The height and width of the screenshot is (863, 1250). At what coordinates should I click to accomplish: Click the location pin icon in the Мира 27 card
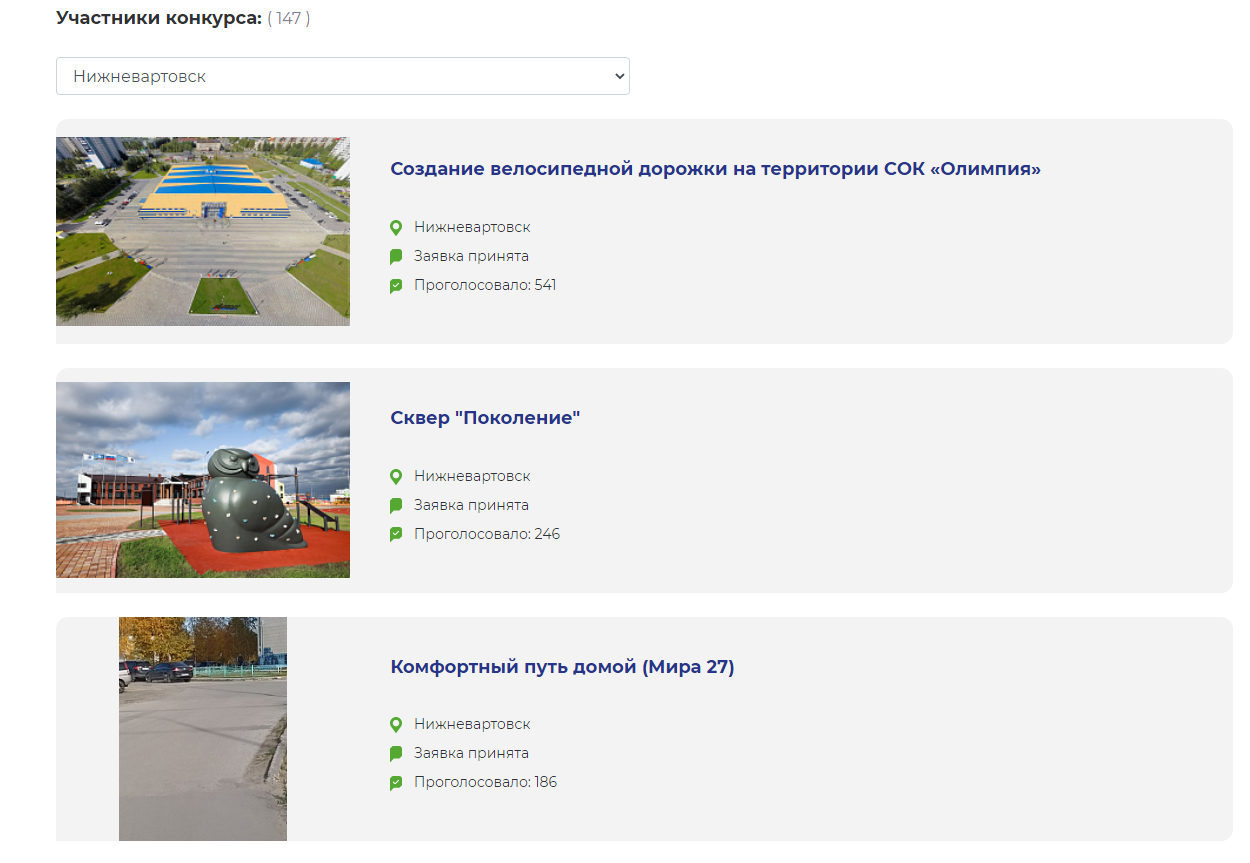tap(396, 725)
